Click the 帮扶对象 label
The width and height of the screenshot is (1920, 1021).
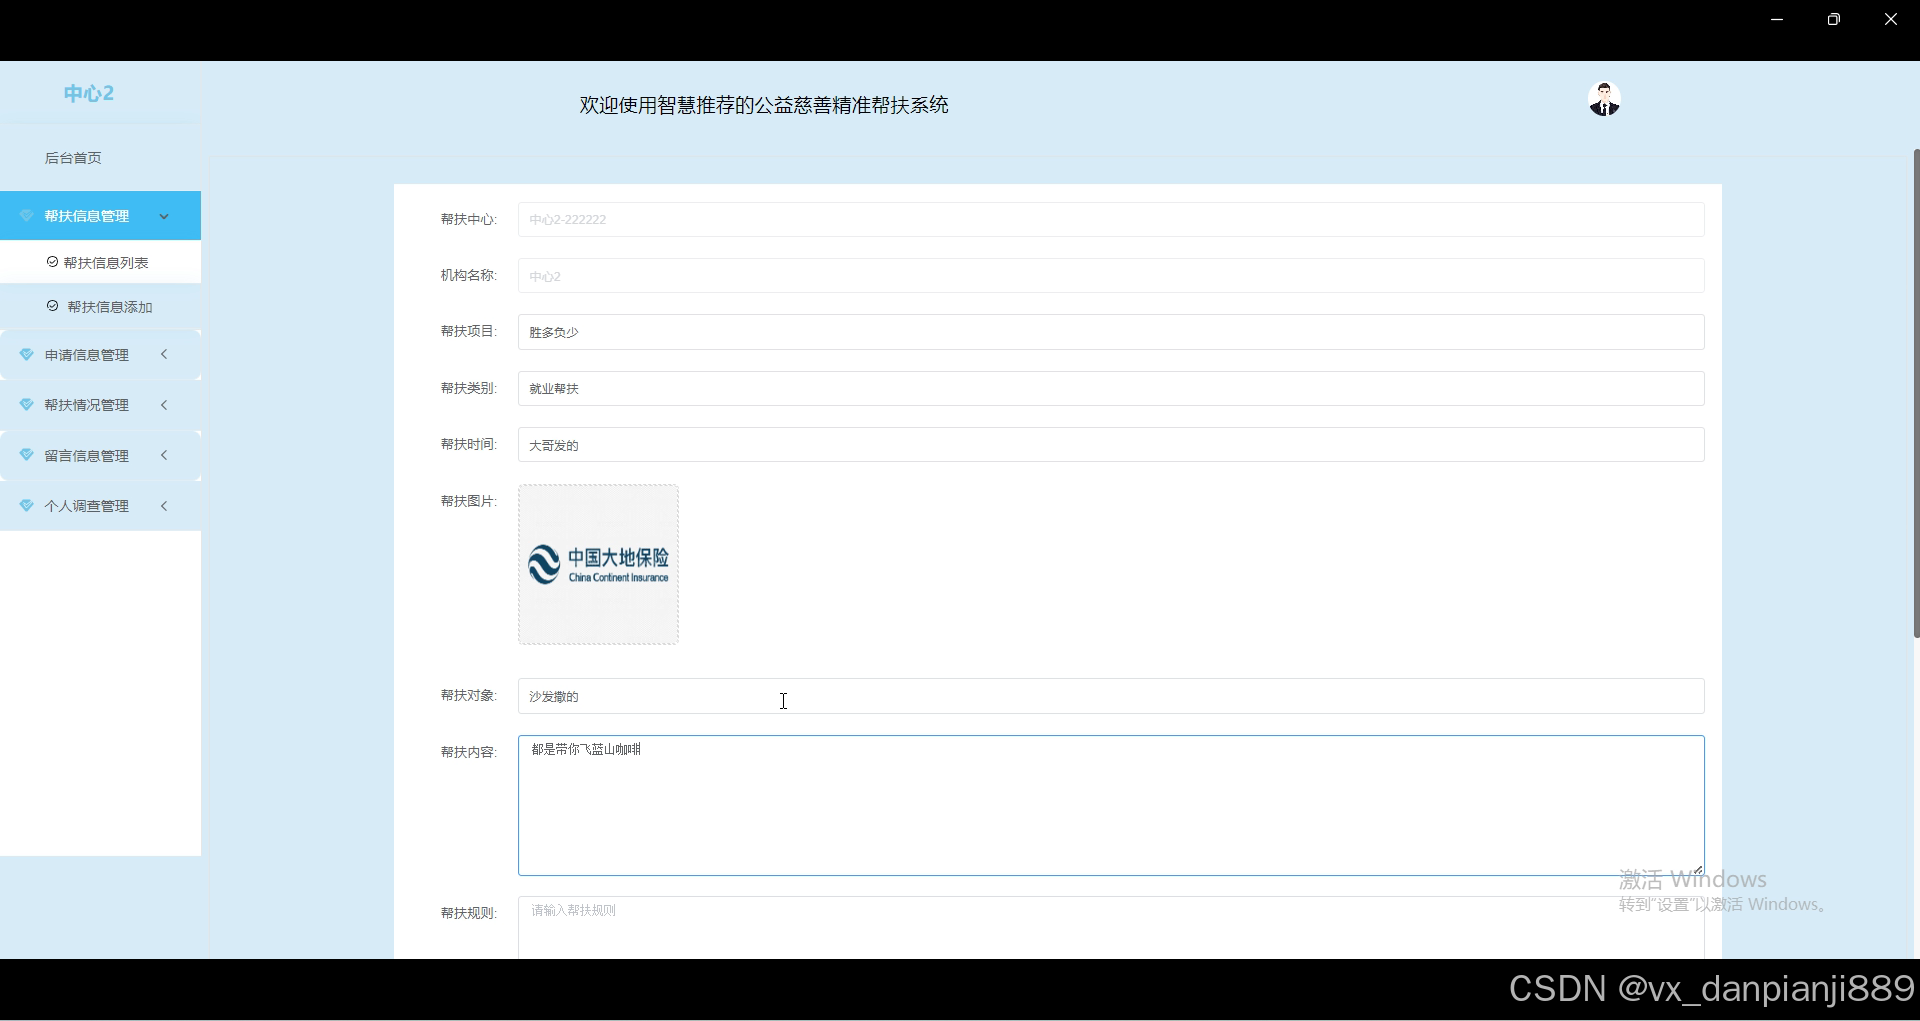pos(468,695)
